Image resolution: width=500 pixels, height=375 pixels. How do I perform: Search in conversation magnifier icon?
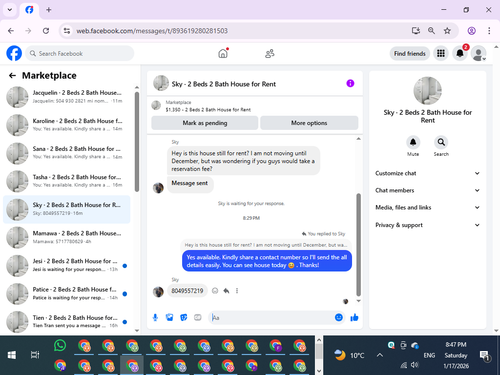pyautogui.click(x=441, y=142)
